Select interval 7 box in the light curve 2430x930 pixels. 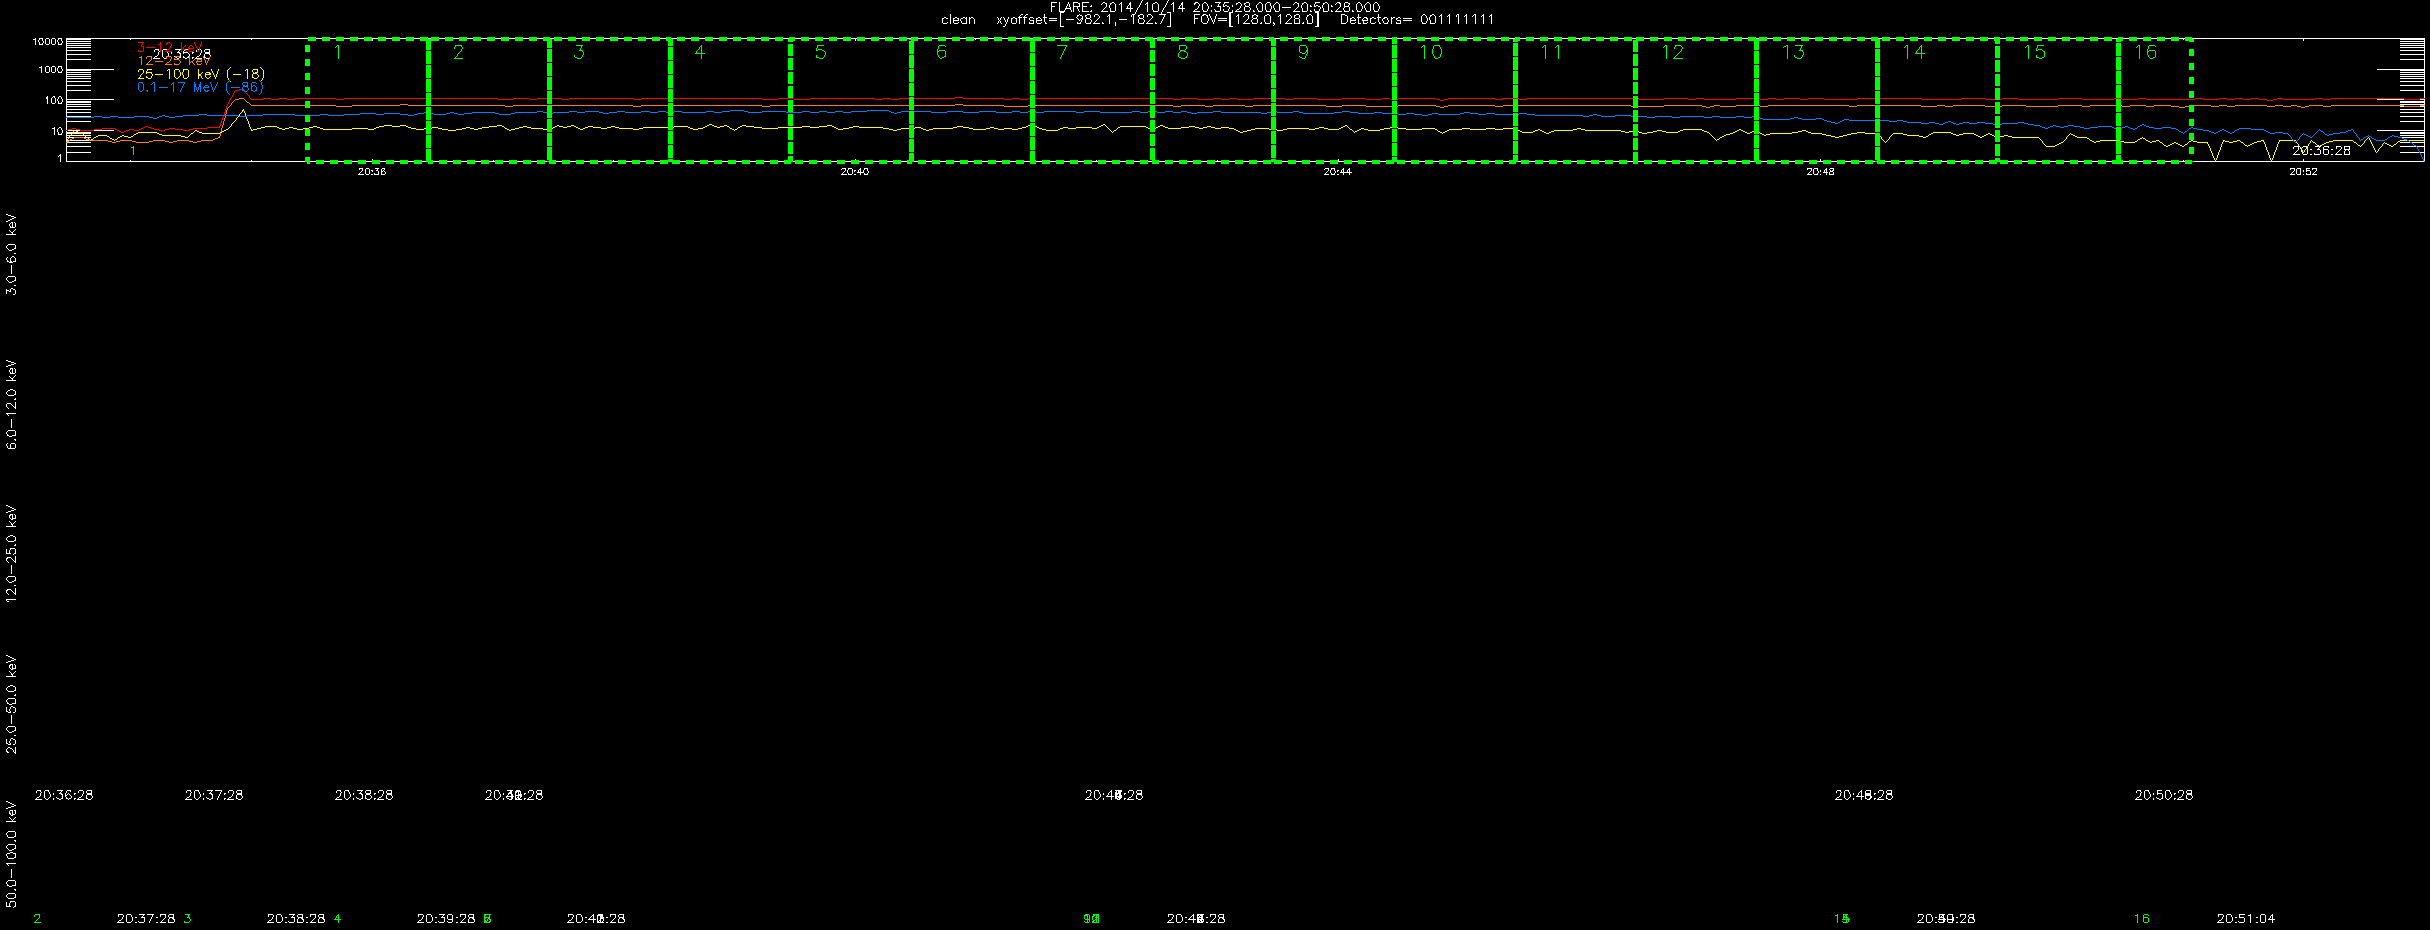click(1092, 100)
